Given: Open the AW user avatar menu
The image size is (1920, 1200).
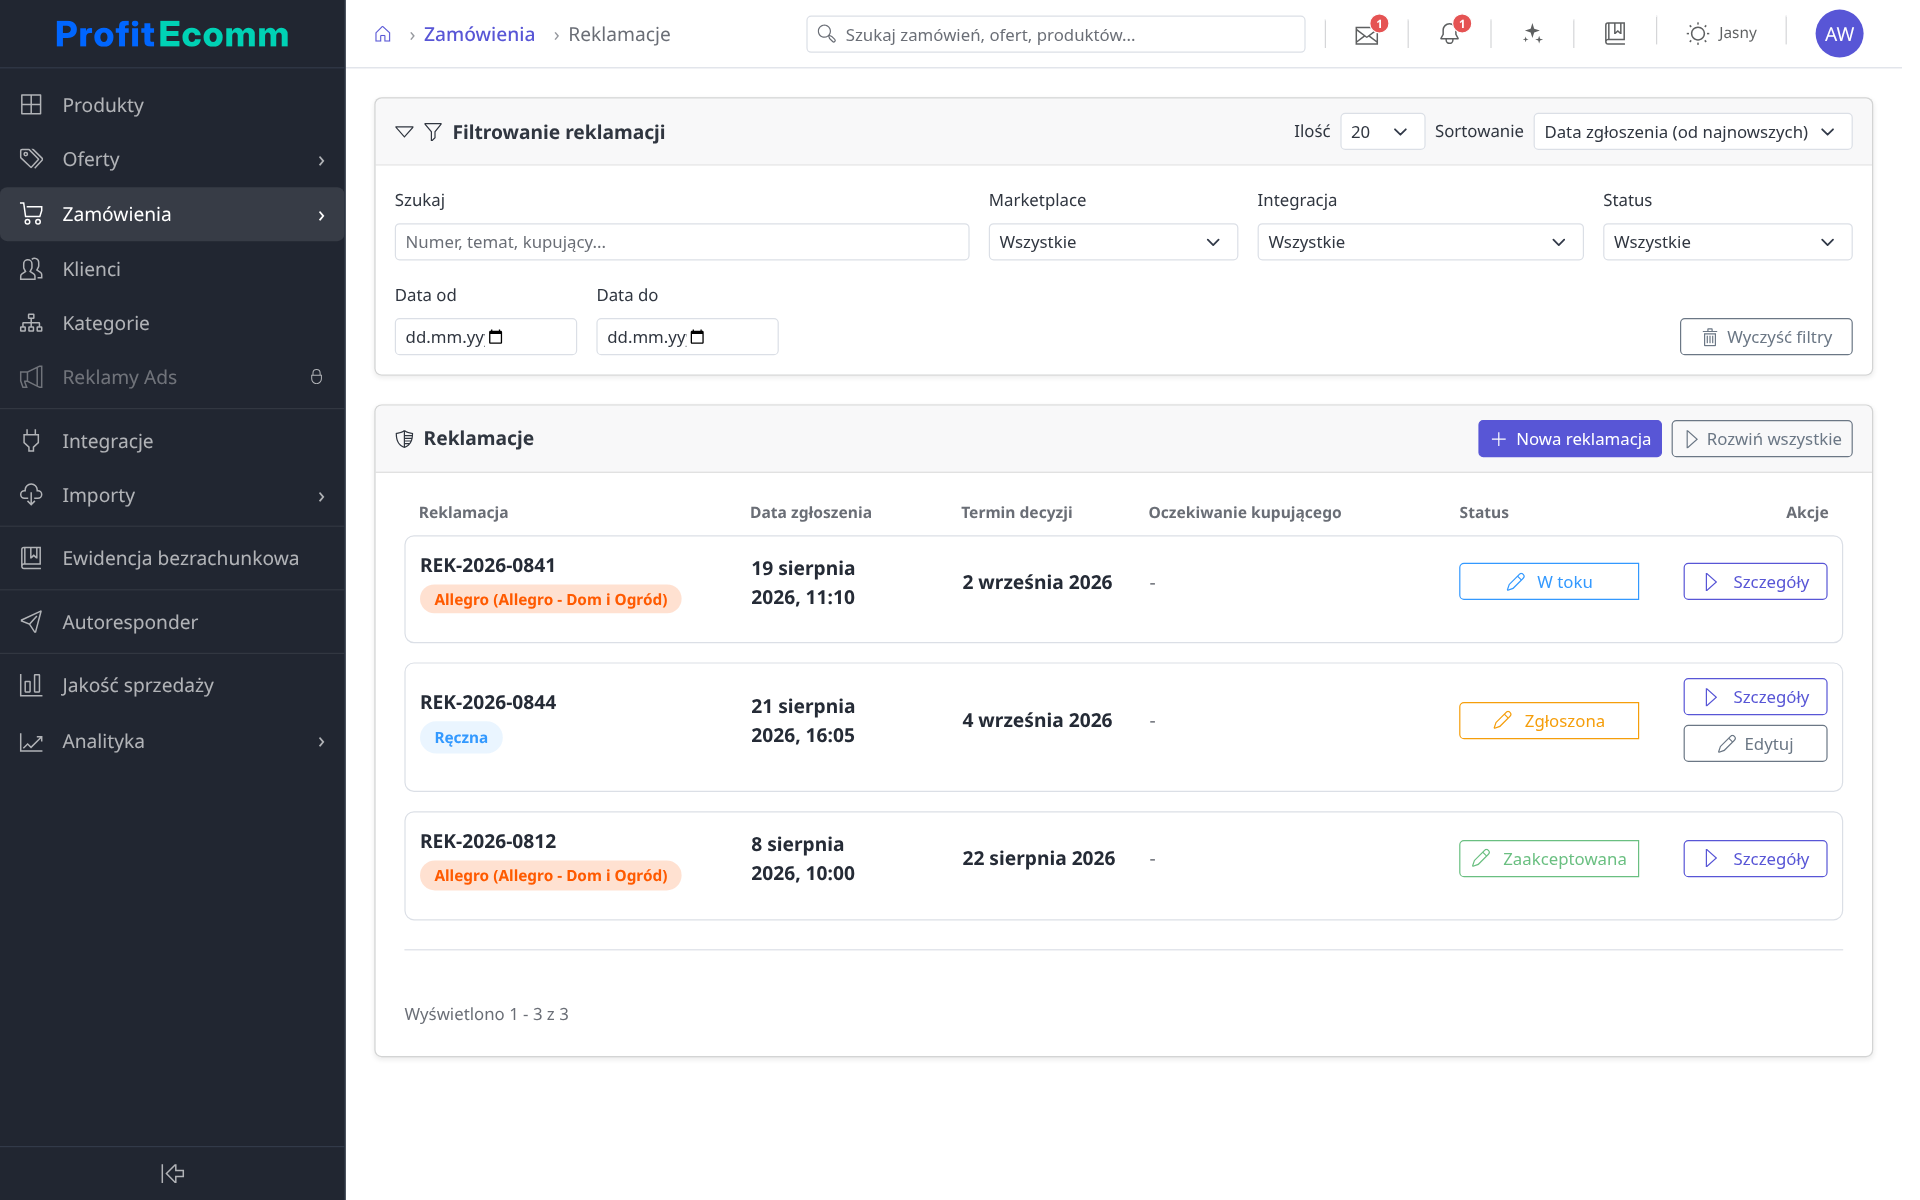Looking at the screenshot, I should click(x=1839, y=34).
